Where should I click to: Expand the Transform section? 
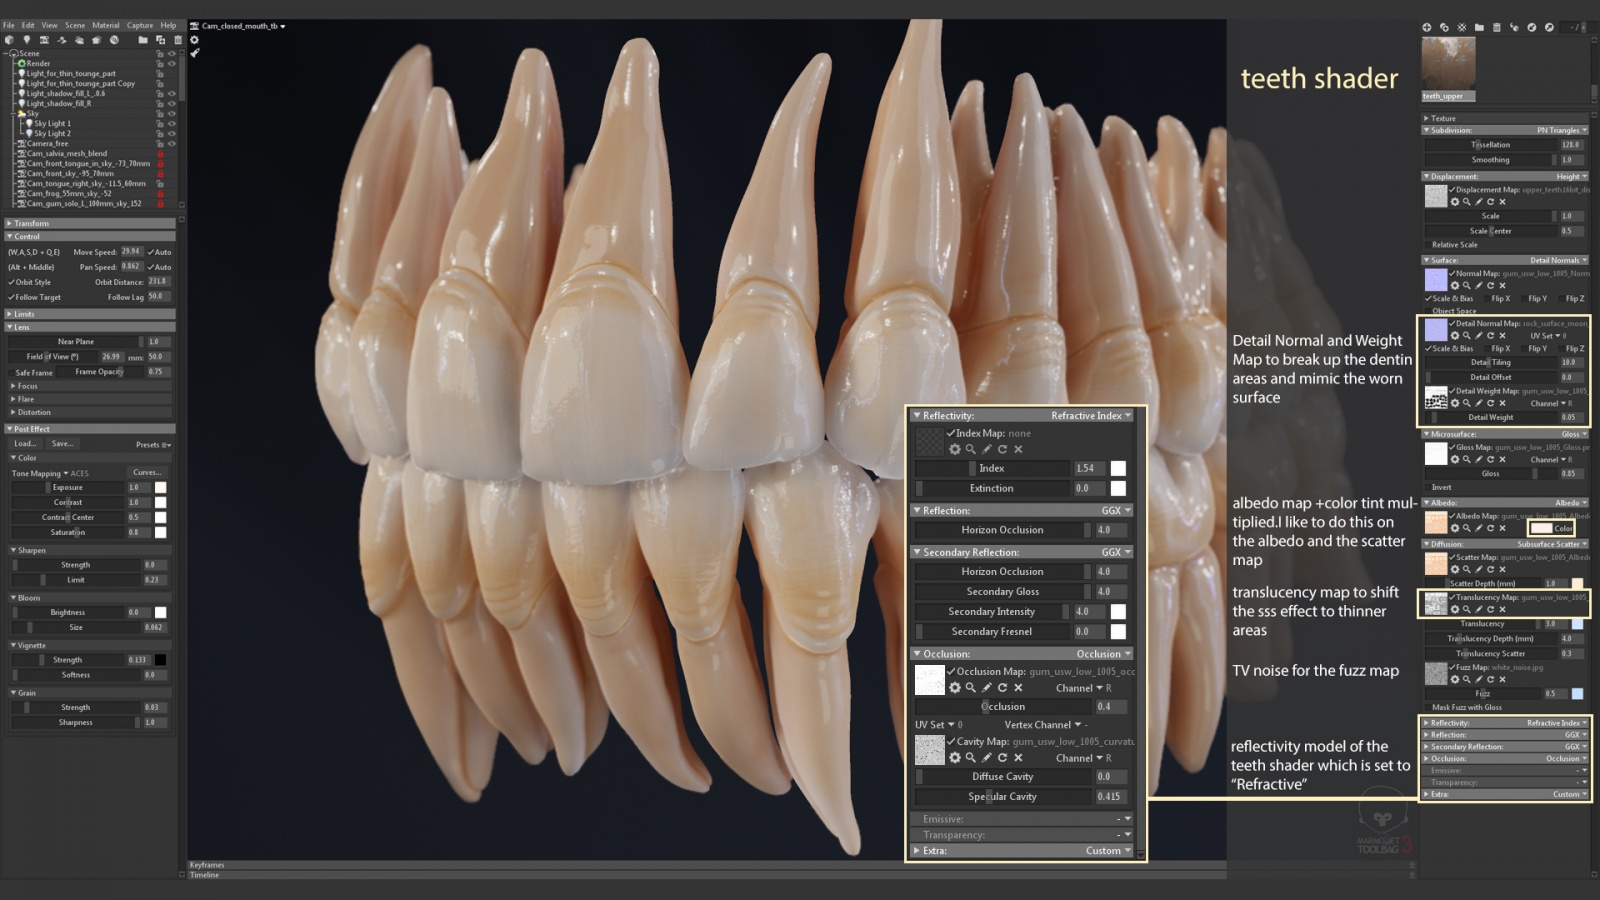[x=90, y=223]
